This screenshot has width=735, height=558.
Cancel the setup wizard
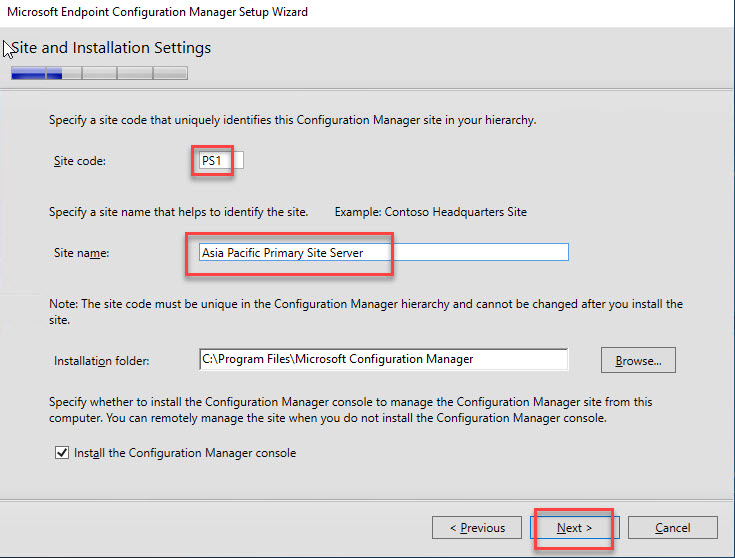[x=673, y=528]
